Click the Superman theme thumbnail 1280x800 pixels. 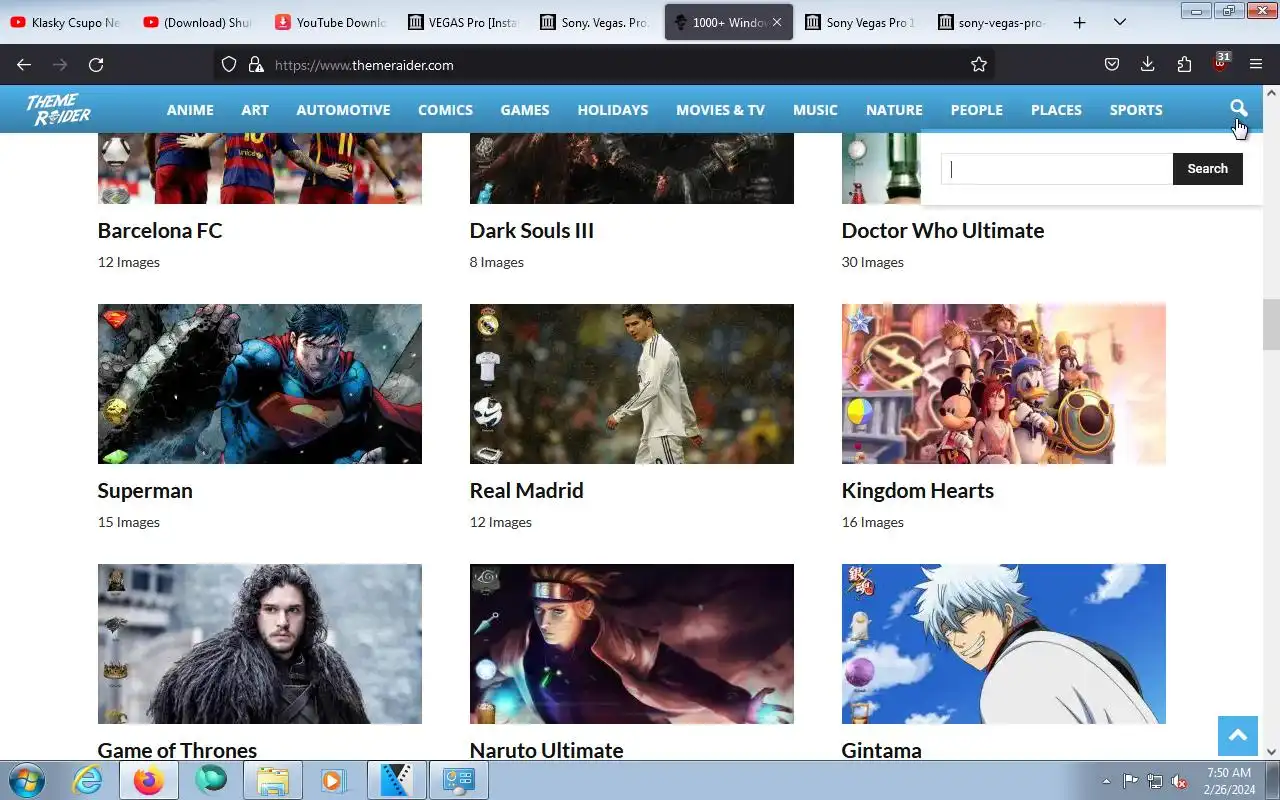[260, 384]
